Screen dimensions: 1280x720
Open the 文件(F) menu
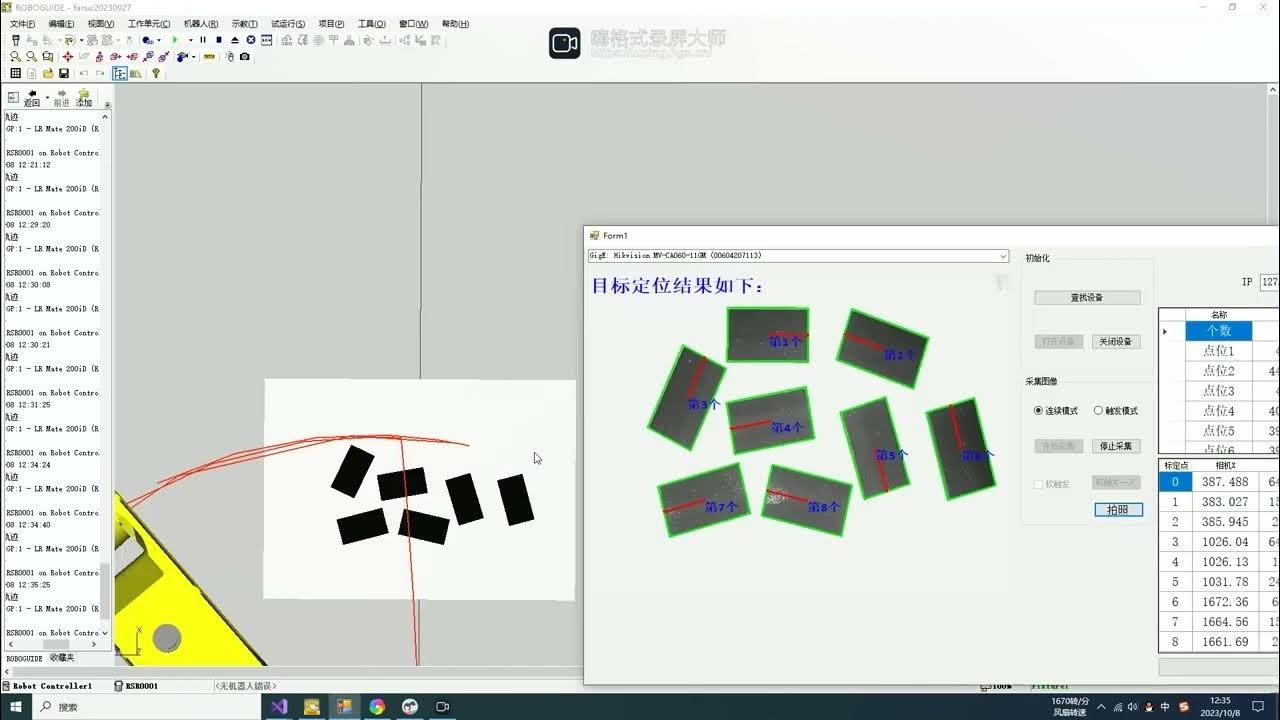coord(22,24)
